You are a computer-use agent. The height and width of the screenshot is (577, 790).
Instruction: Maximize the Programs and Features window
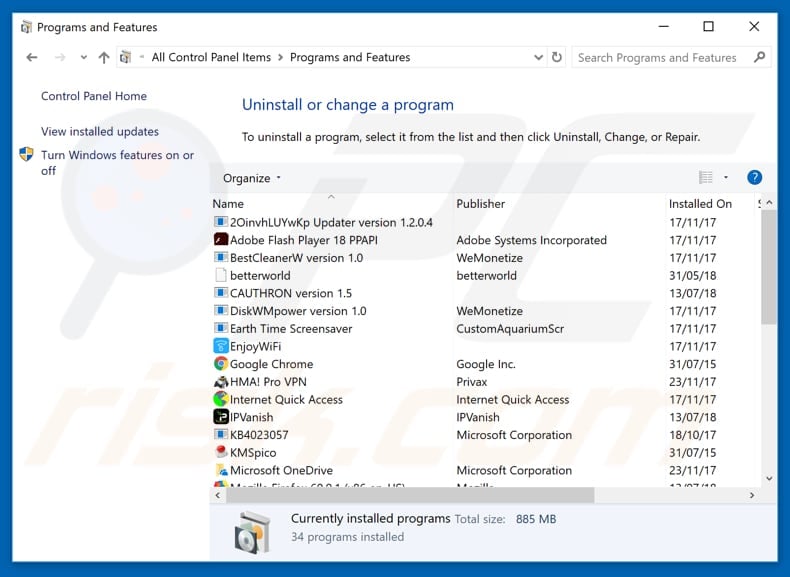coord(708,26)
